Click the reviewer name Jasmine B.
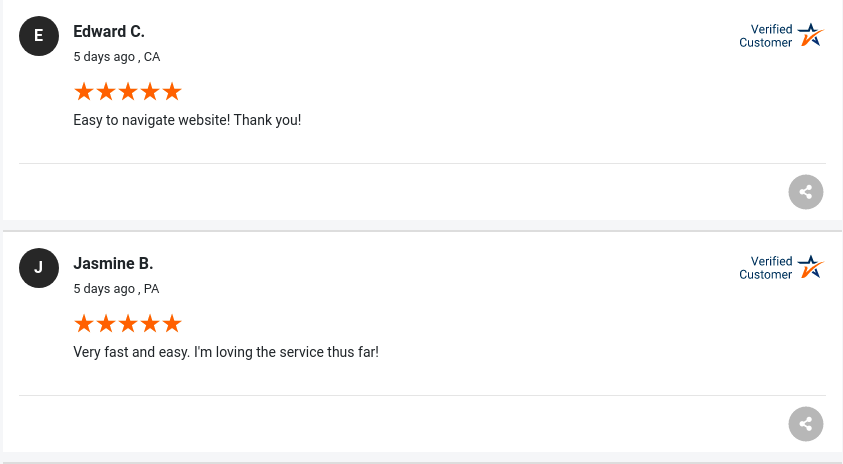 (113, 264)
